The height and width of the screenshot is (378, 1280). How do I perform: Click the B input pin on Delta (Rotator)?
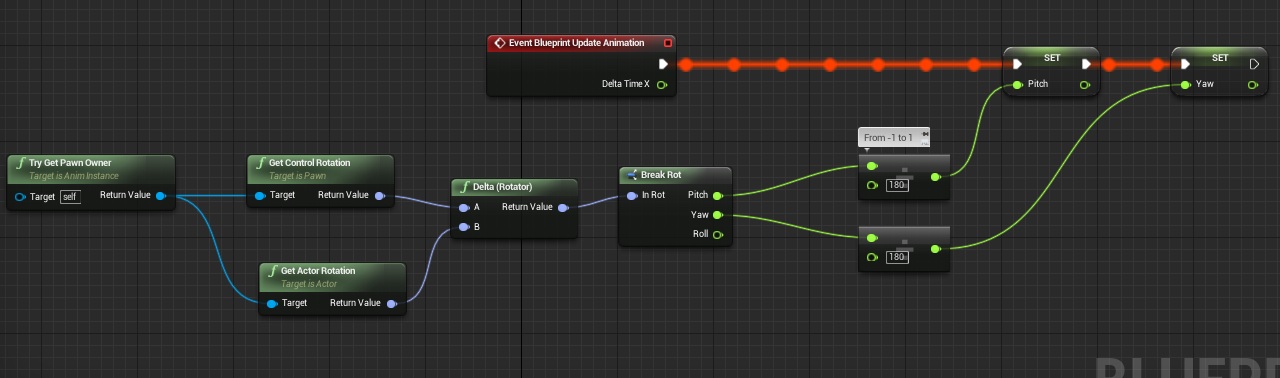click(463, 227)
